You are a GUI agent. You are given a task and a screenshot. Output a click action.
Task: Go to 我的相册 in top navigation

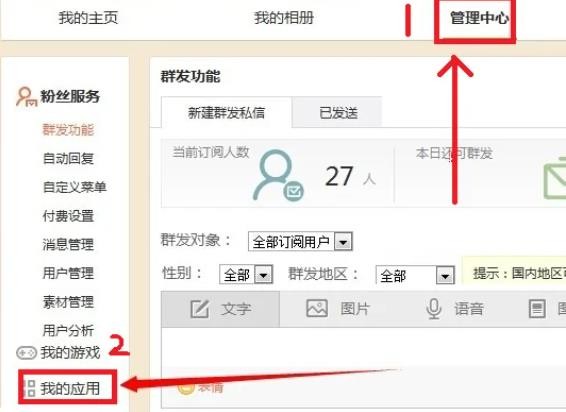(284, 18)
